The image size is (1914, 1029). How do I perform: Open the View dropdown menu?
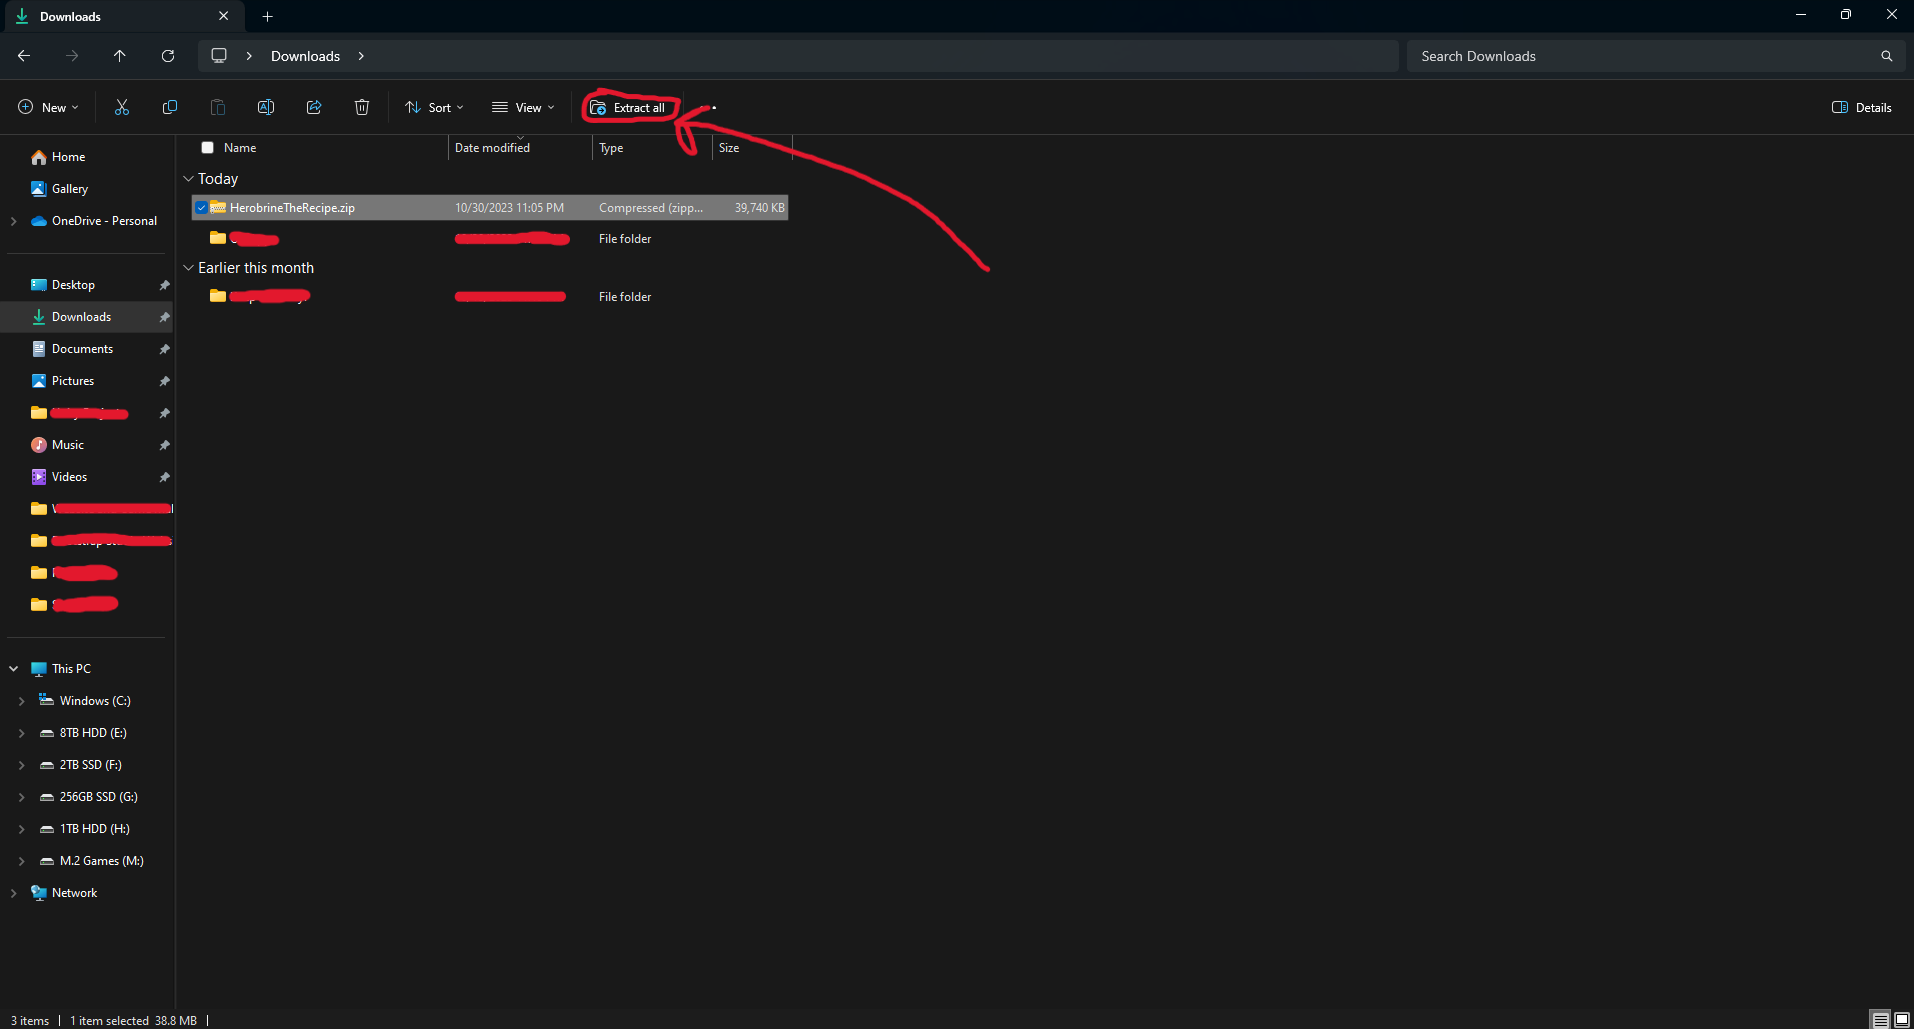[x=523, y=107]
